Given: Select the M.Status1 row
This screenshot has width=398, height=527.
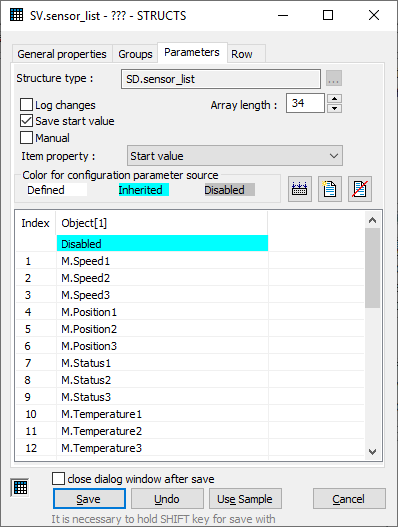Looking at the screenshot, I should tap(190, 363).
